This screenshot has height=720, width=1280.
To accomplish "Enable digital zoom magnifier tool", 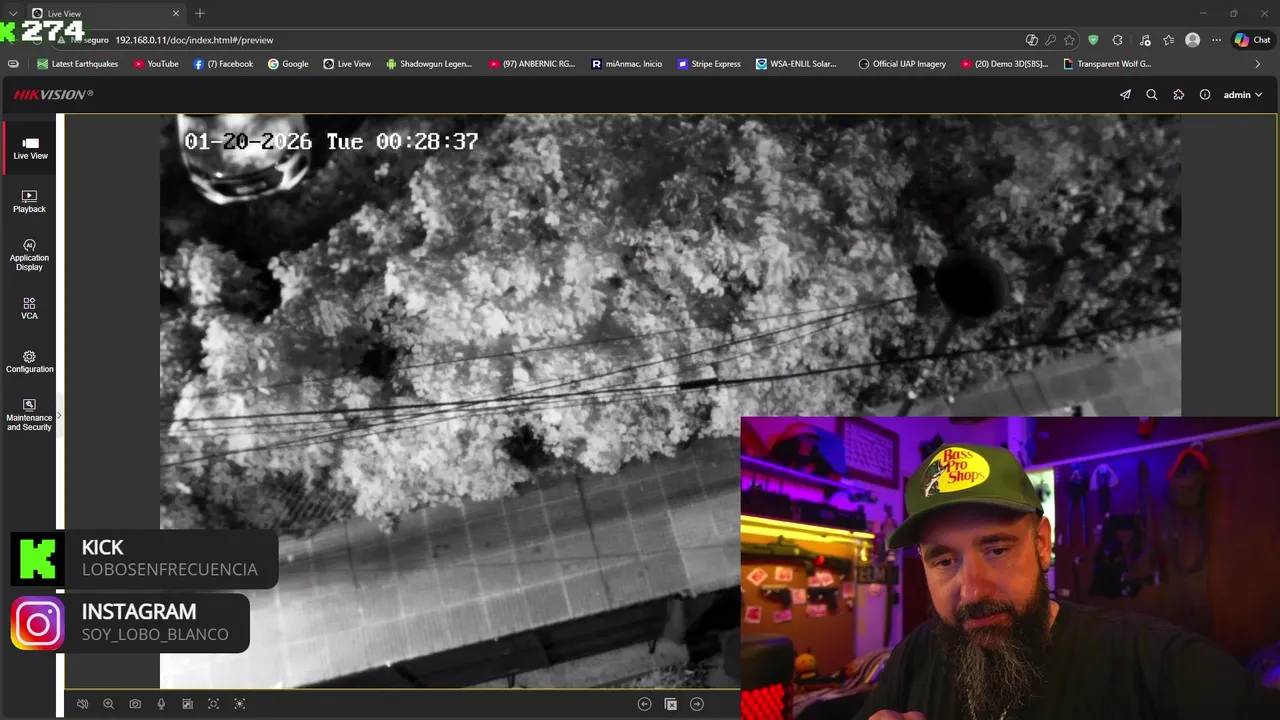I will point(109,704).
